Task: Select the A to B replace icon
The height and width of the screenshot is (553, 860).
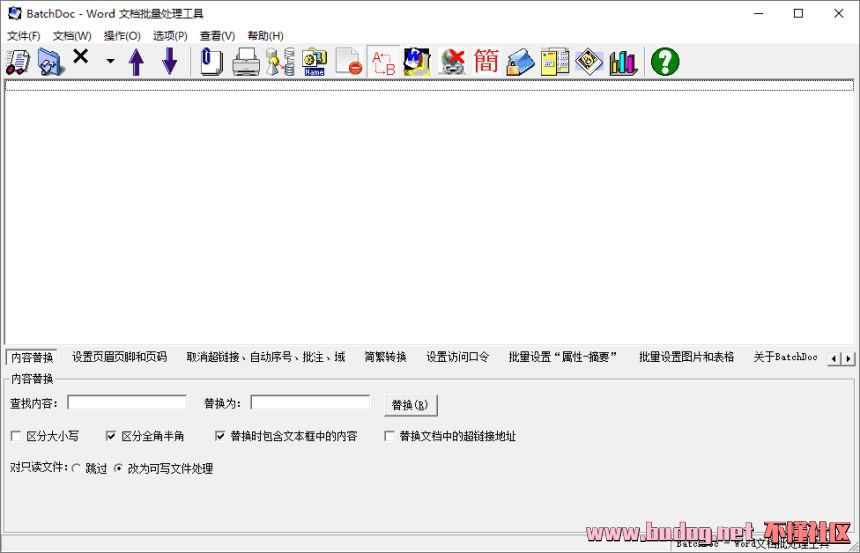Action: pos(383,61)
